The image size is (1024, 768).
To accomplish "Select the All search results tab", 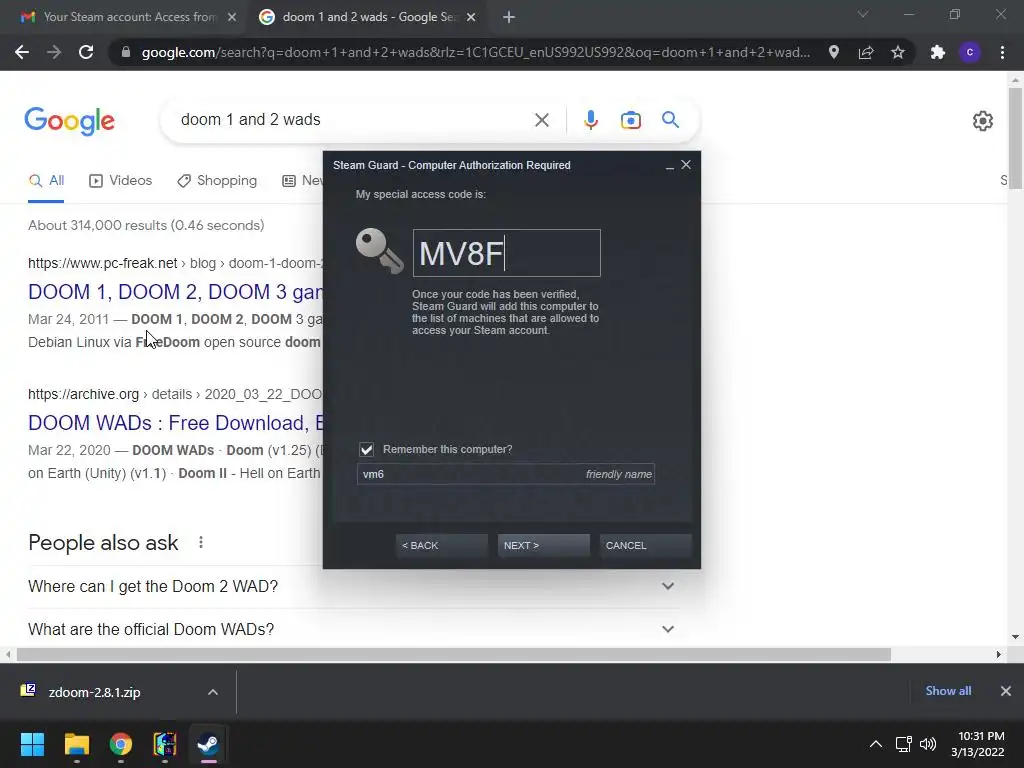I will (x=46, y=181).
